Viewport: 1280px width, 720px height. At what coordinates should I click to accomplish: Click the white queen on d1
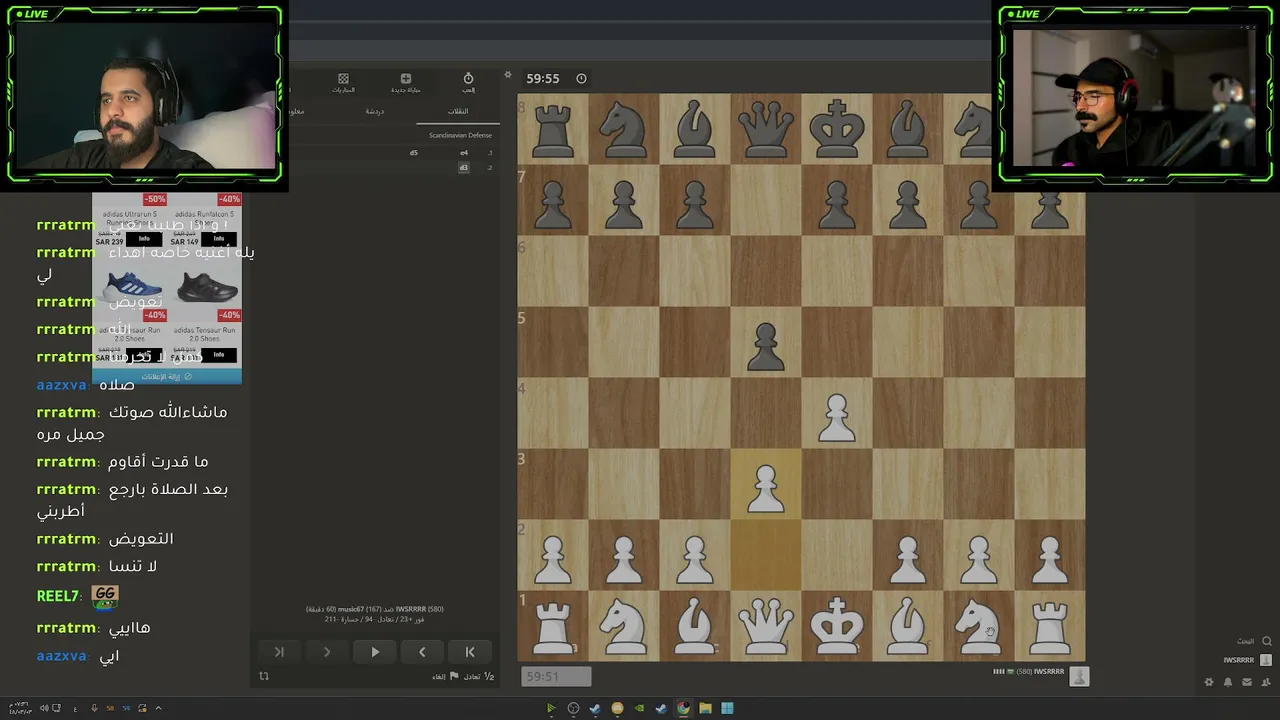tap(766, 626)
